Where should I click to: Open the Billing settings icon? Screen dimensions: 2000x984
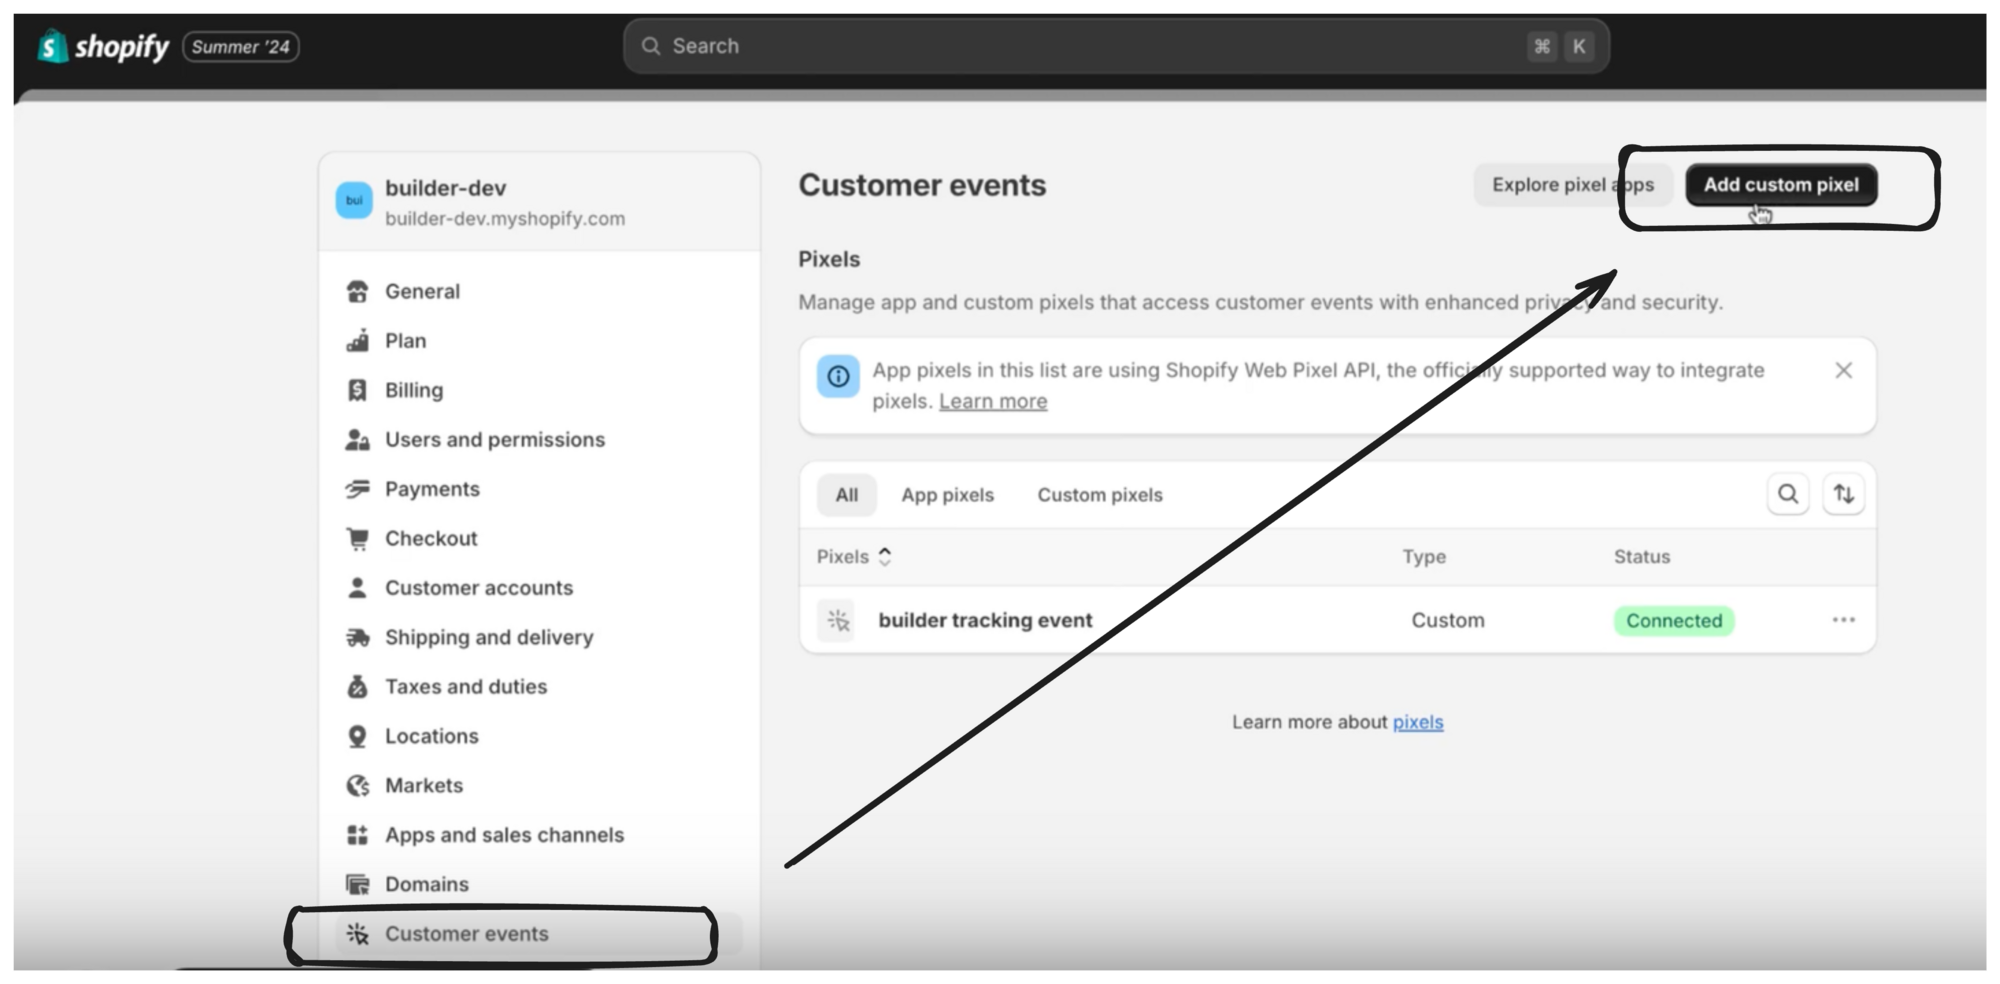pos(357,390)
